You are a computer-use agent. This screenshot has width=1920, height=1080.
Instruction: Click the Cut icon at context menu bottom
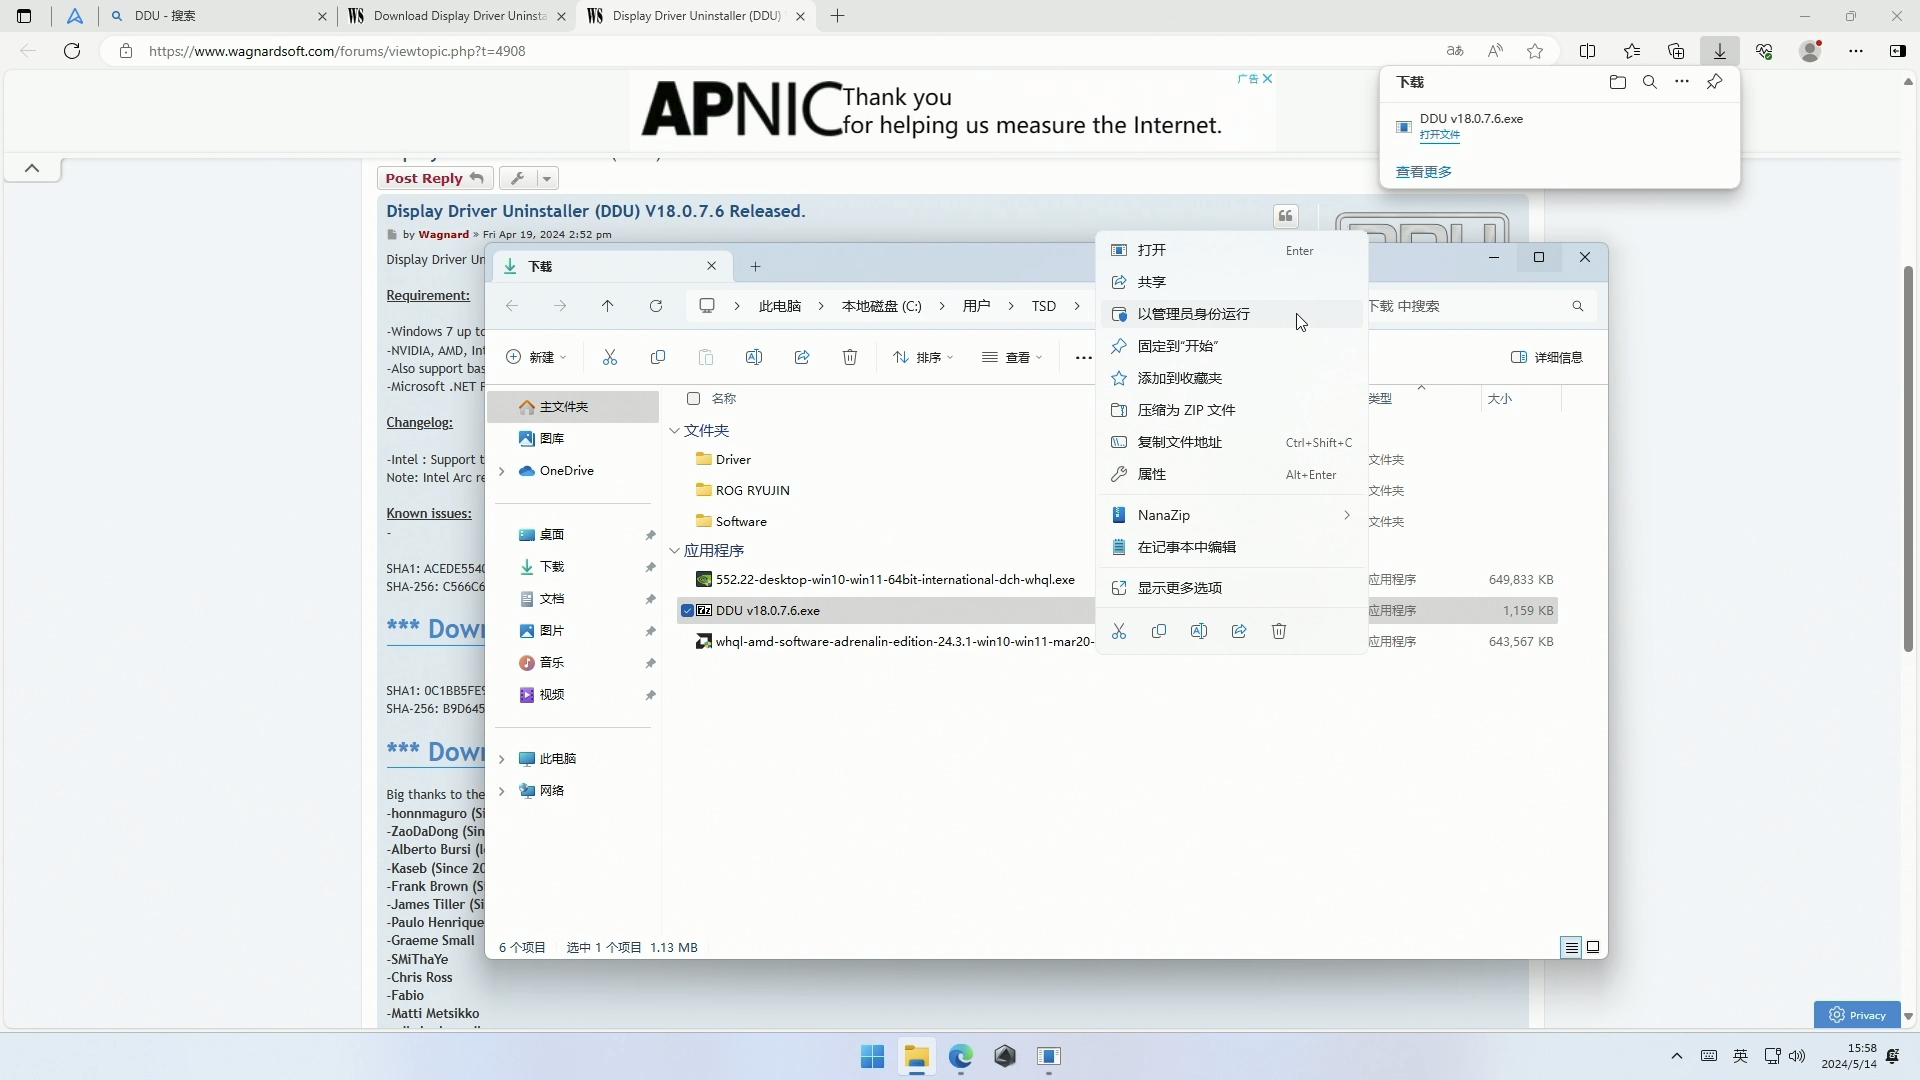click(1119, 631)
